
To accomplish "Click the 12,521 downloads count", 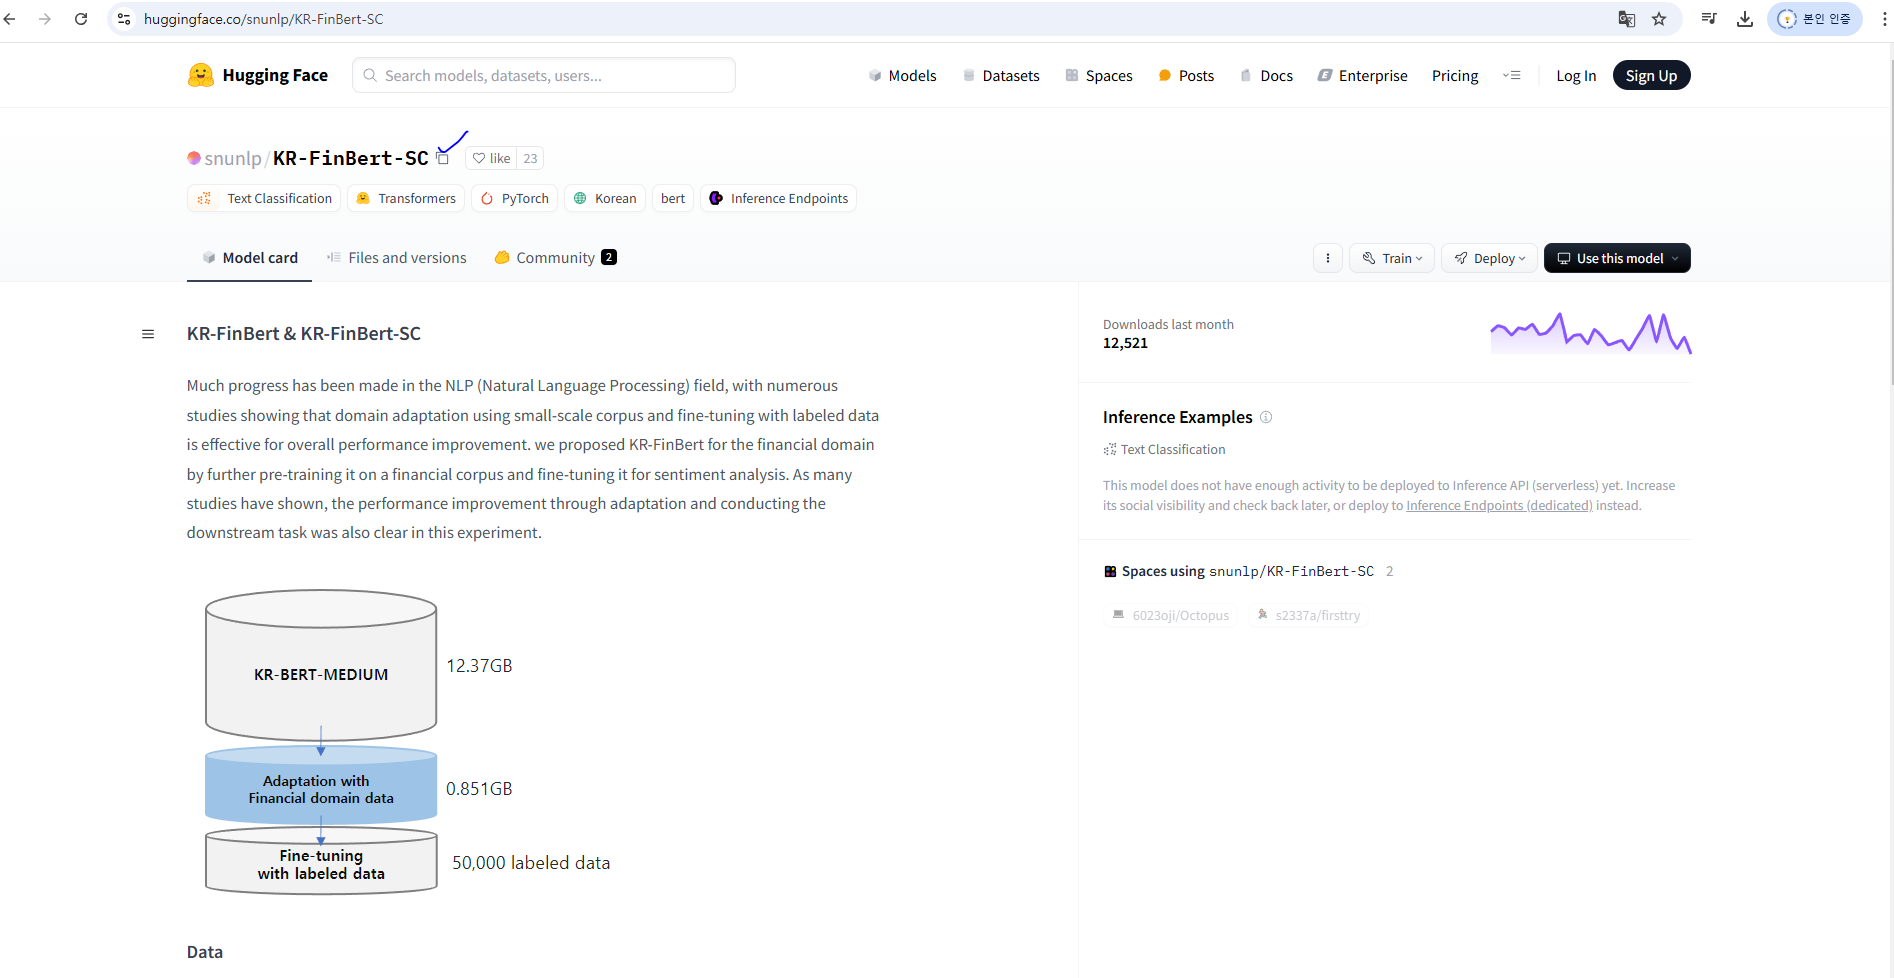I will click(1125, 343).
